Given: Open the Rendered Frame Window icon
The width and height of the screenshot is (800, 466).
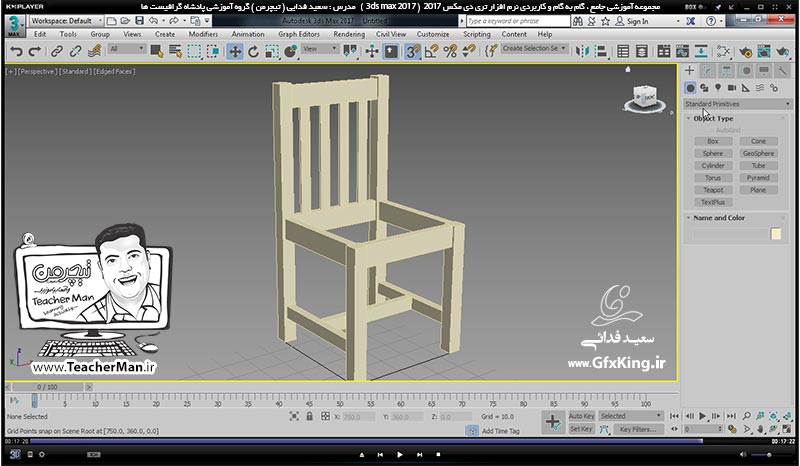Looking at the screenshot, I should [764, 51].
